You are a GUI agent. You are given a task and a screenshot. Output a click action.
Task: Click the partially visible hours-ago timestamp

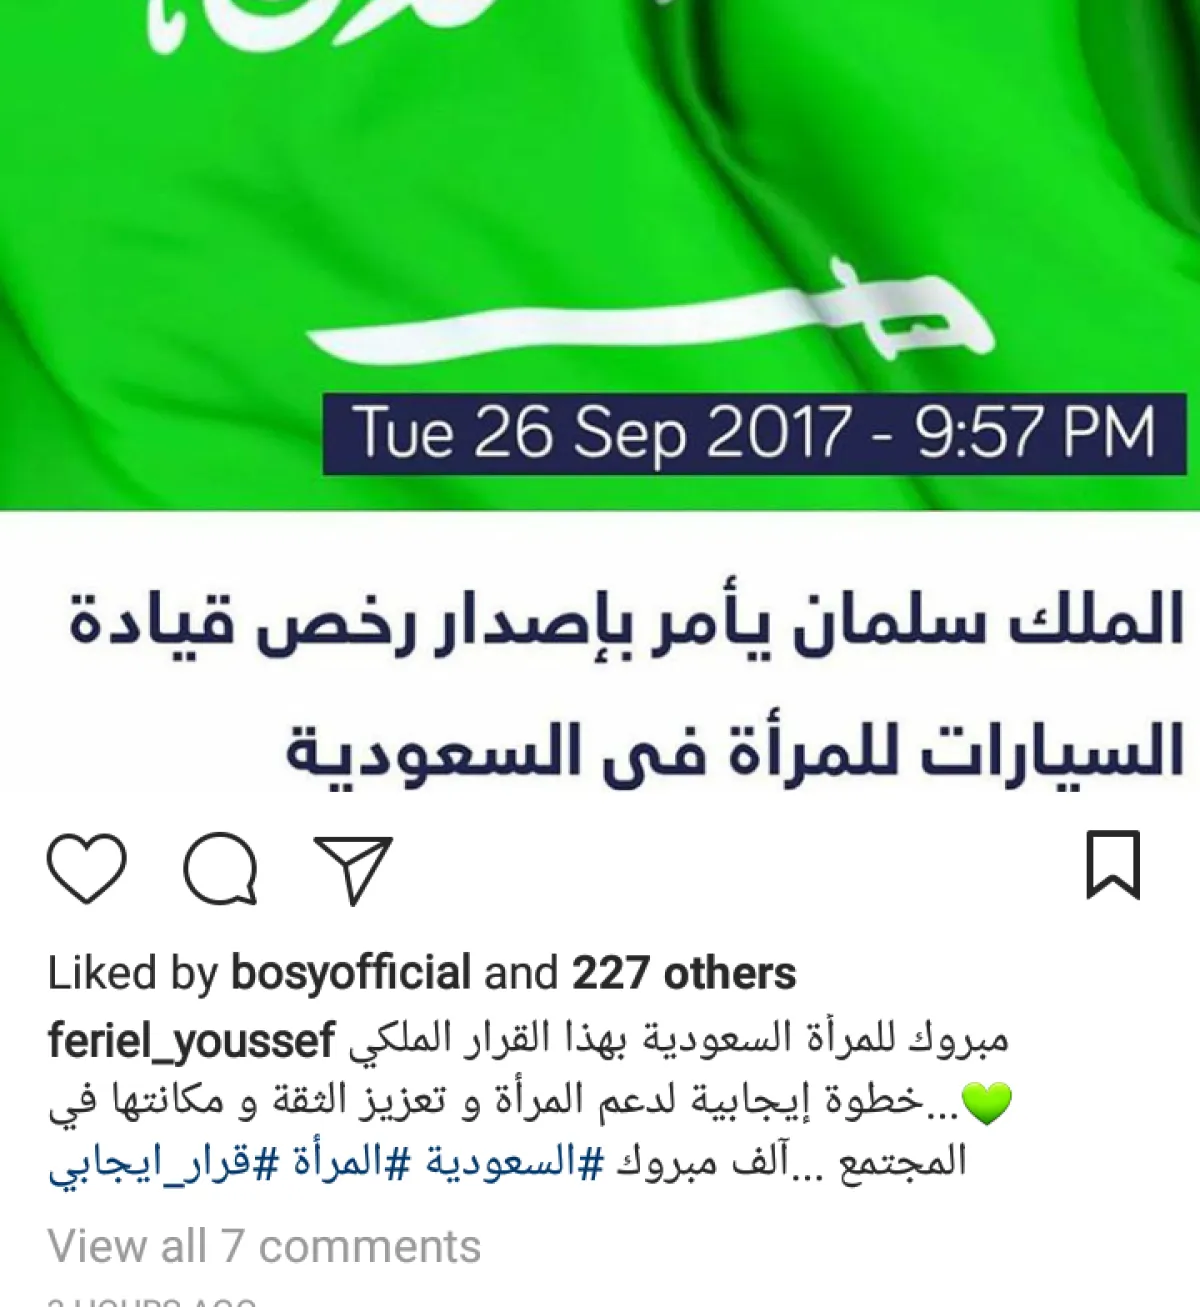click(x=152, y=1301)
